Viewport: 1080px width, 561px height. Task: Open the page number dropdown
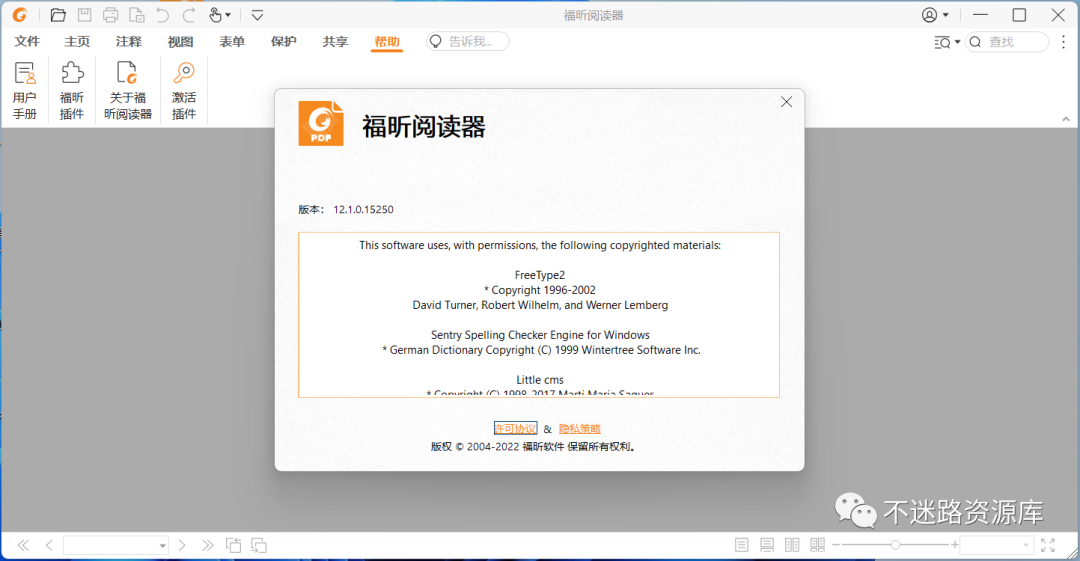coord(163,546)
